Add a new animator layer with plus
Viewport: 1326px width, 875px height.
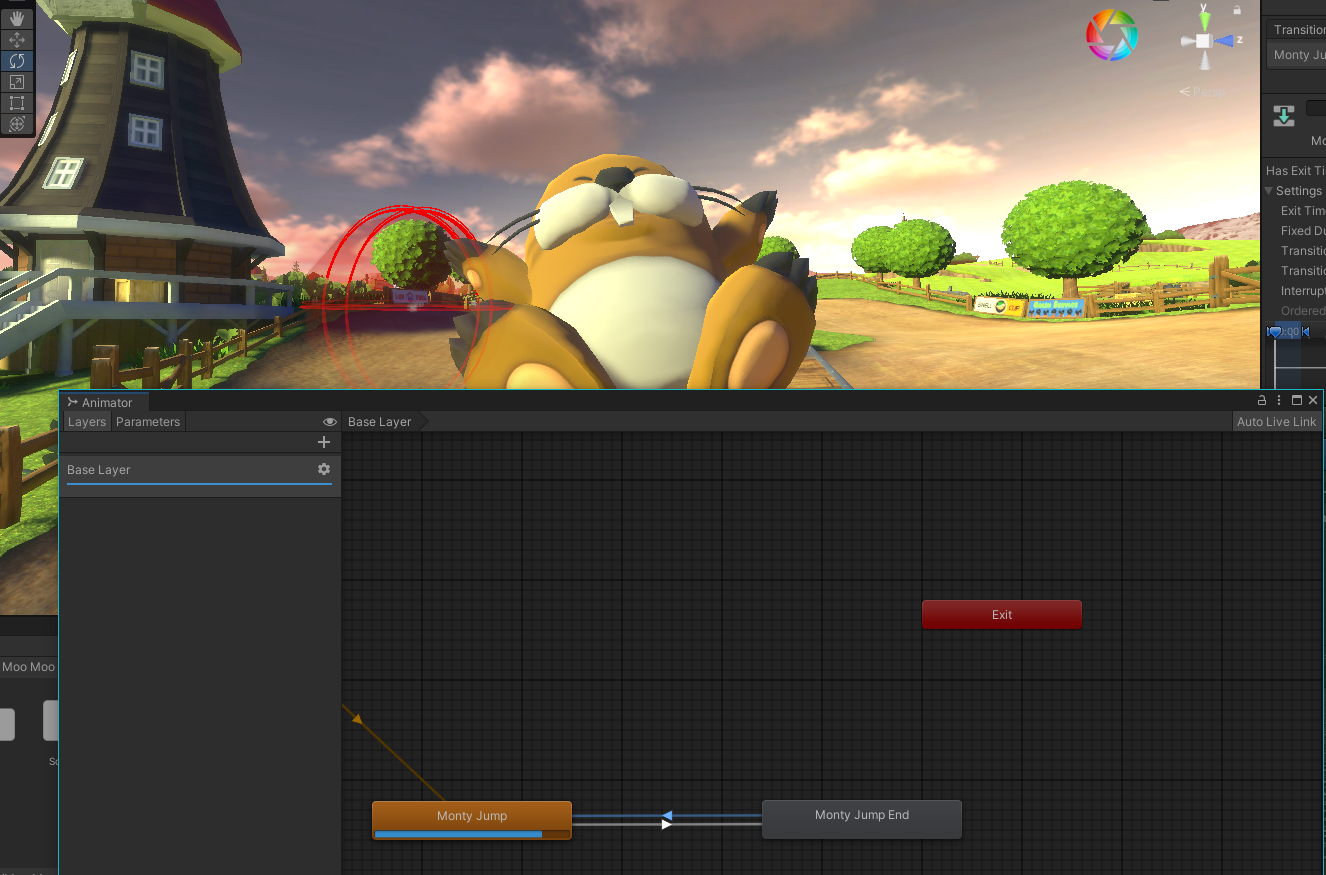click(323, 442)
